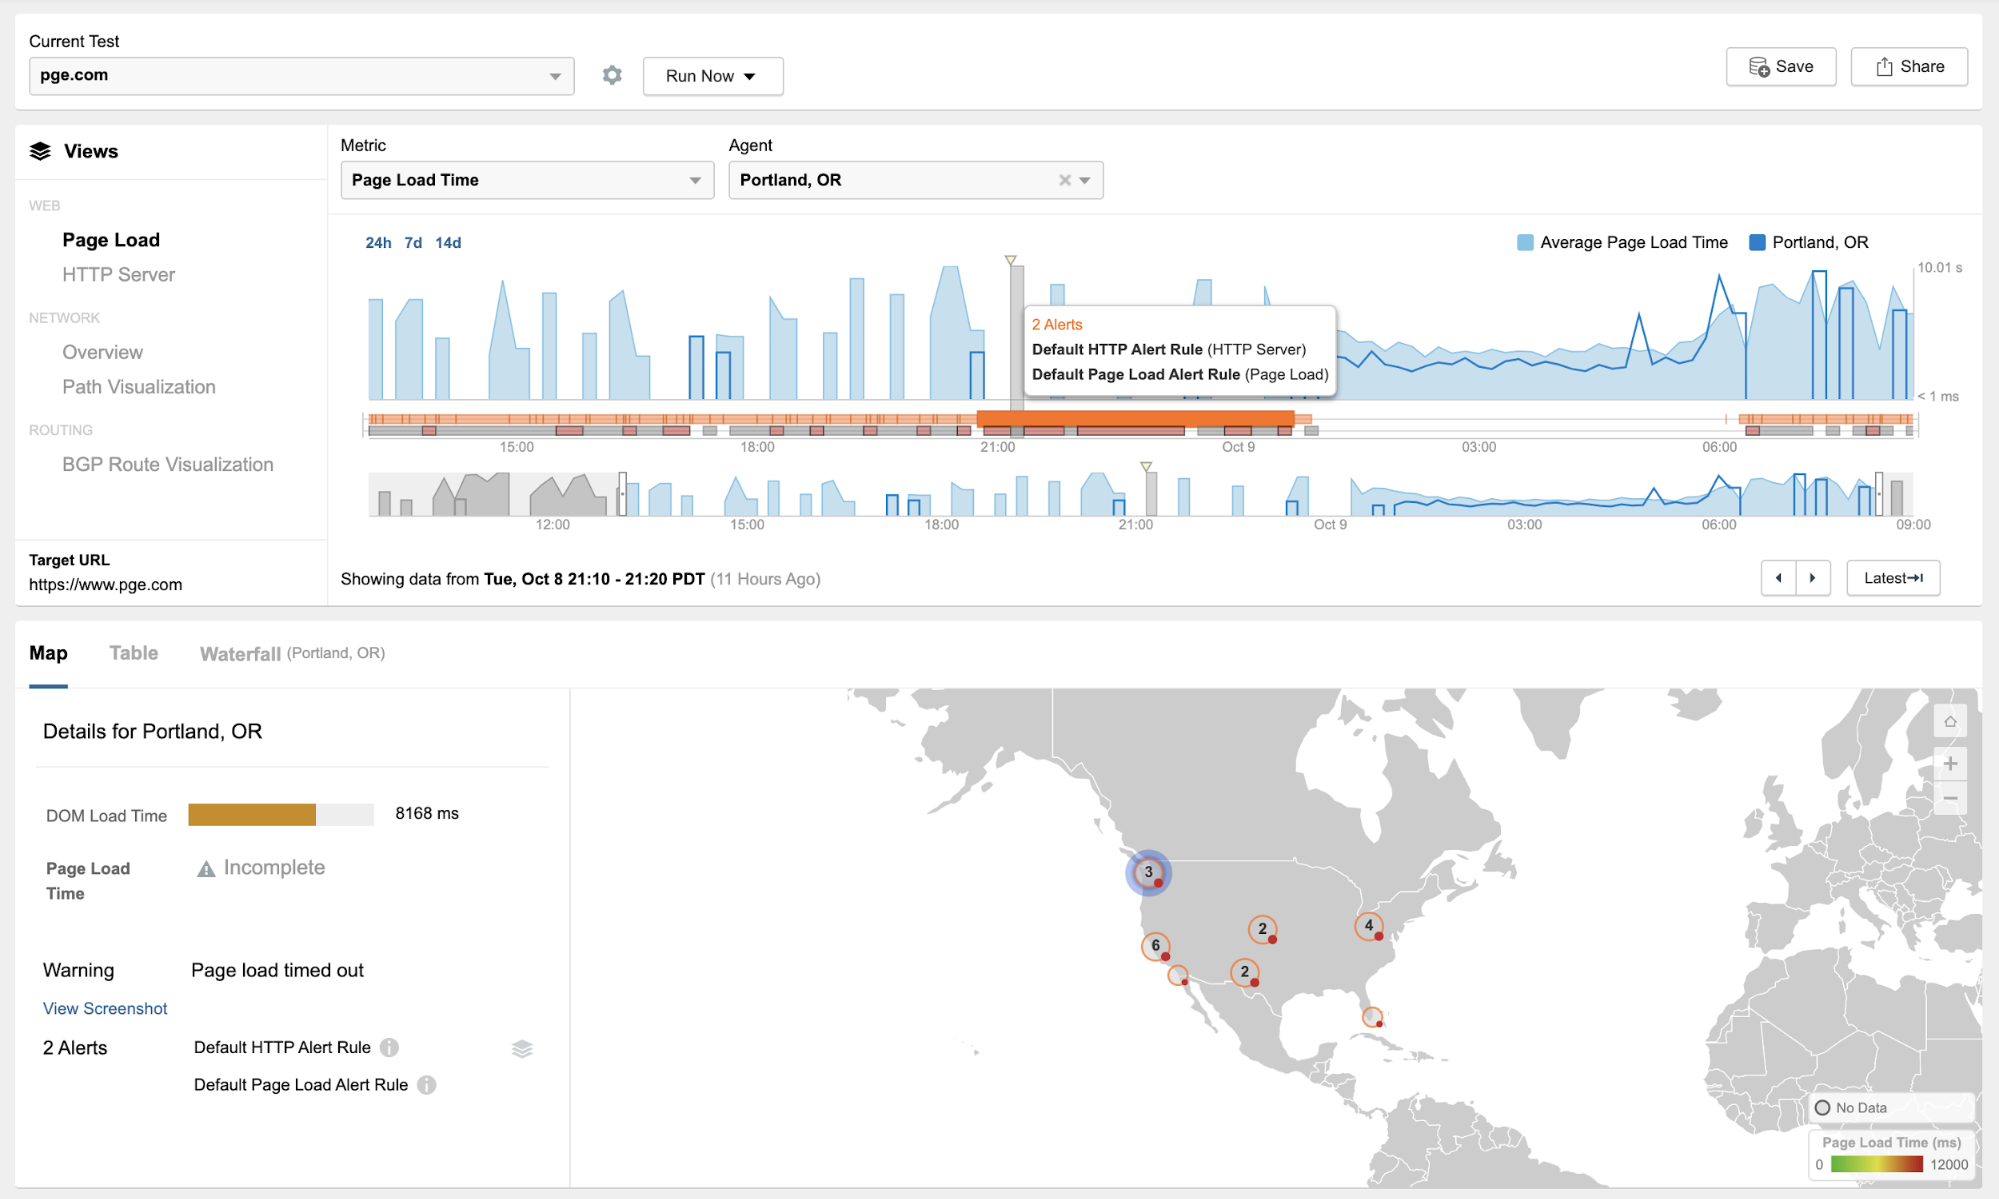The width and height of the screenshot is (1999, 1199).
Task: Open the Waterfall tab
Action: (x=240, y=654)
